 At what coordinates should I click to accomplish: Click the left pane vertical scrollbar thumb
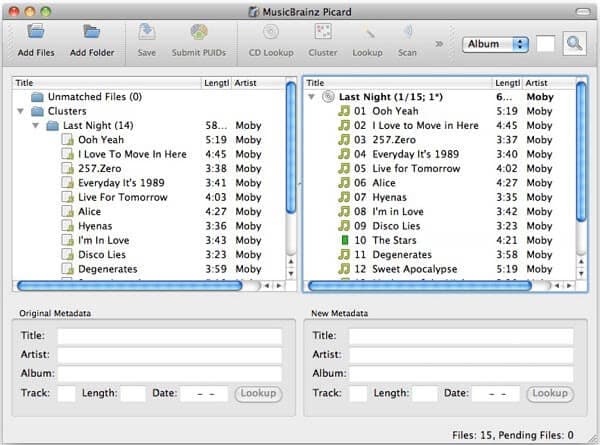(x=291, y=147)
